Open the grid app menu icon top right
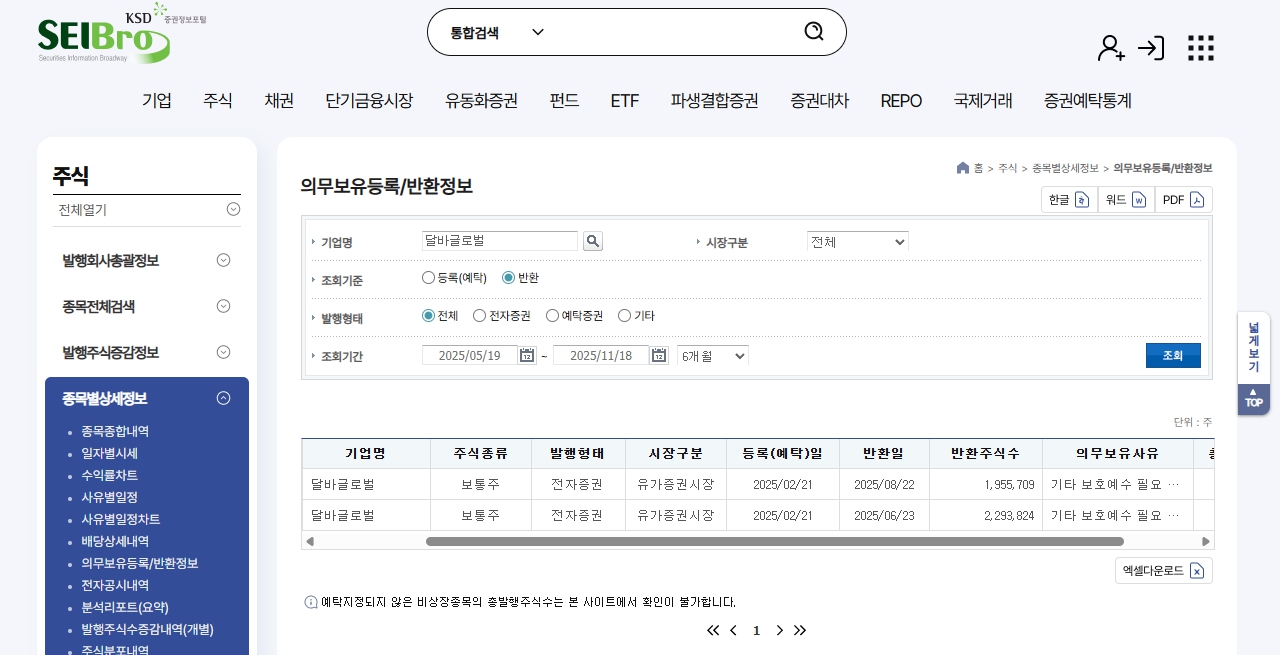Screen dimensions: 1280x655 tap(1200, 47)
